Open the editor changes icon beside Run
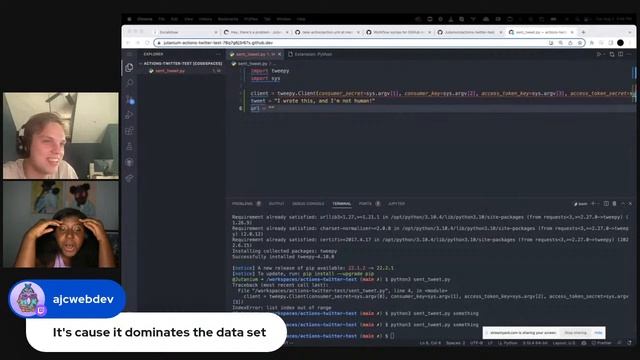The width and height of the screenshot is (640, 360). 612,54
